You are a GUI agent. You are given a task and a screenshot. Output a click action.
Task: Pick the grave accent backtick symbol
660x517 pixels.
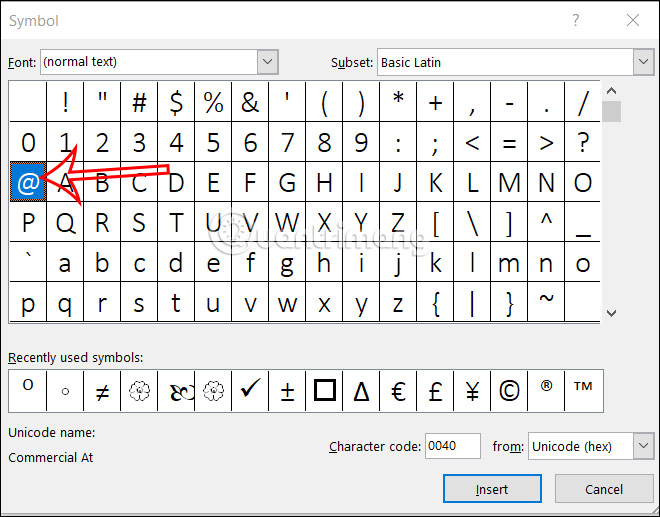(28, 262)
